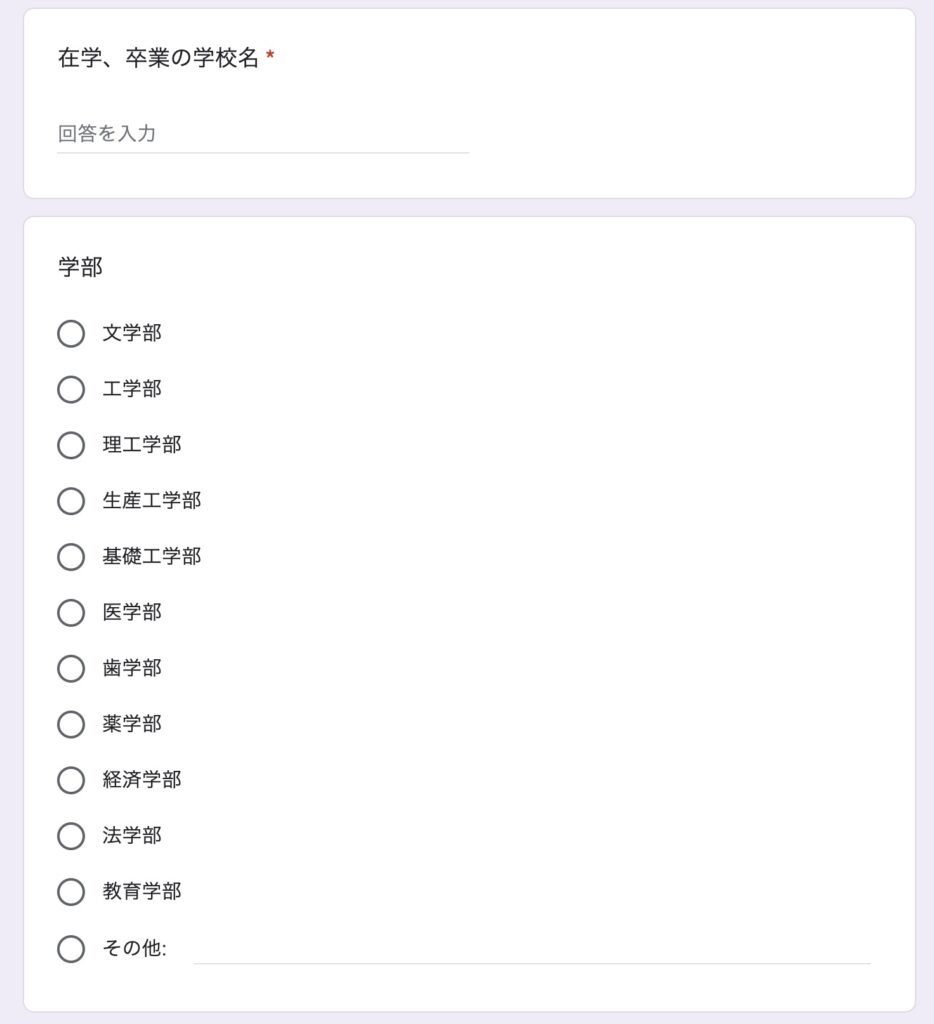Select the 文学部 radio button

[71, 334]
